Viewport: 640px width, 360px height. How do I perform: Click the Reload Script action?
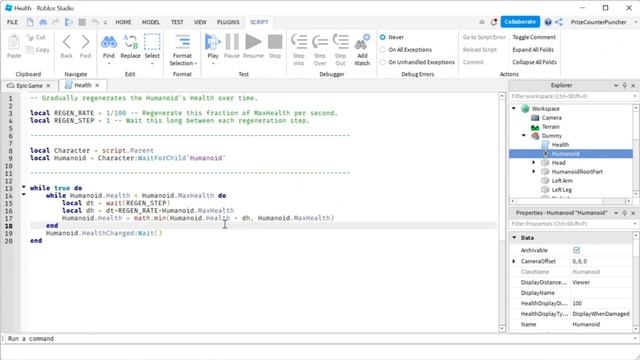[480, 50]
